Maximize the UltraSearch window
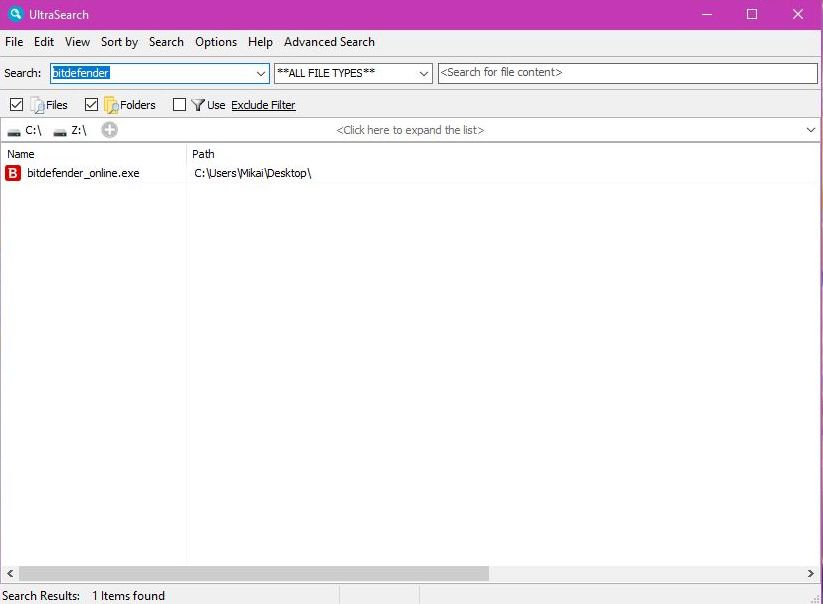The image size is (823, 604). tap(752, 14)
